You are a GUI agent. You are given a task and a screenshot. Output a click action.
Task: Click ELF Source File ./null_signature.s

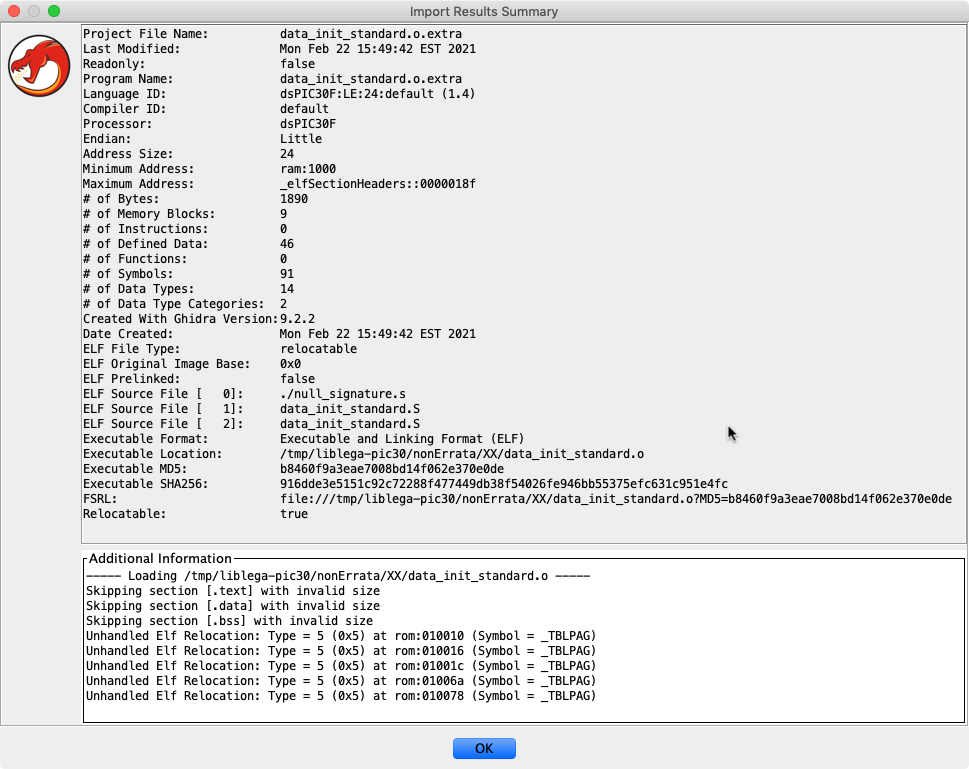point(343,394)
